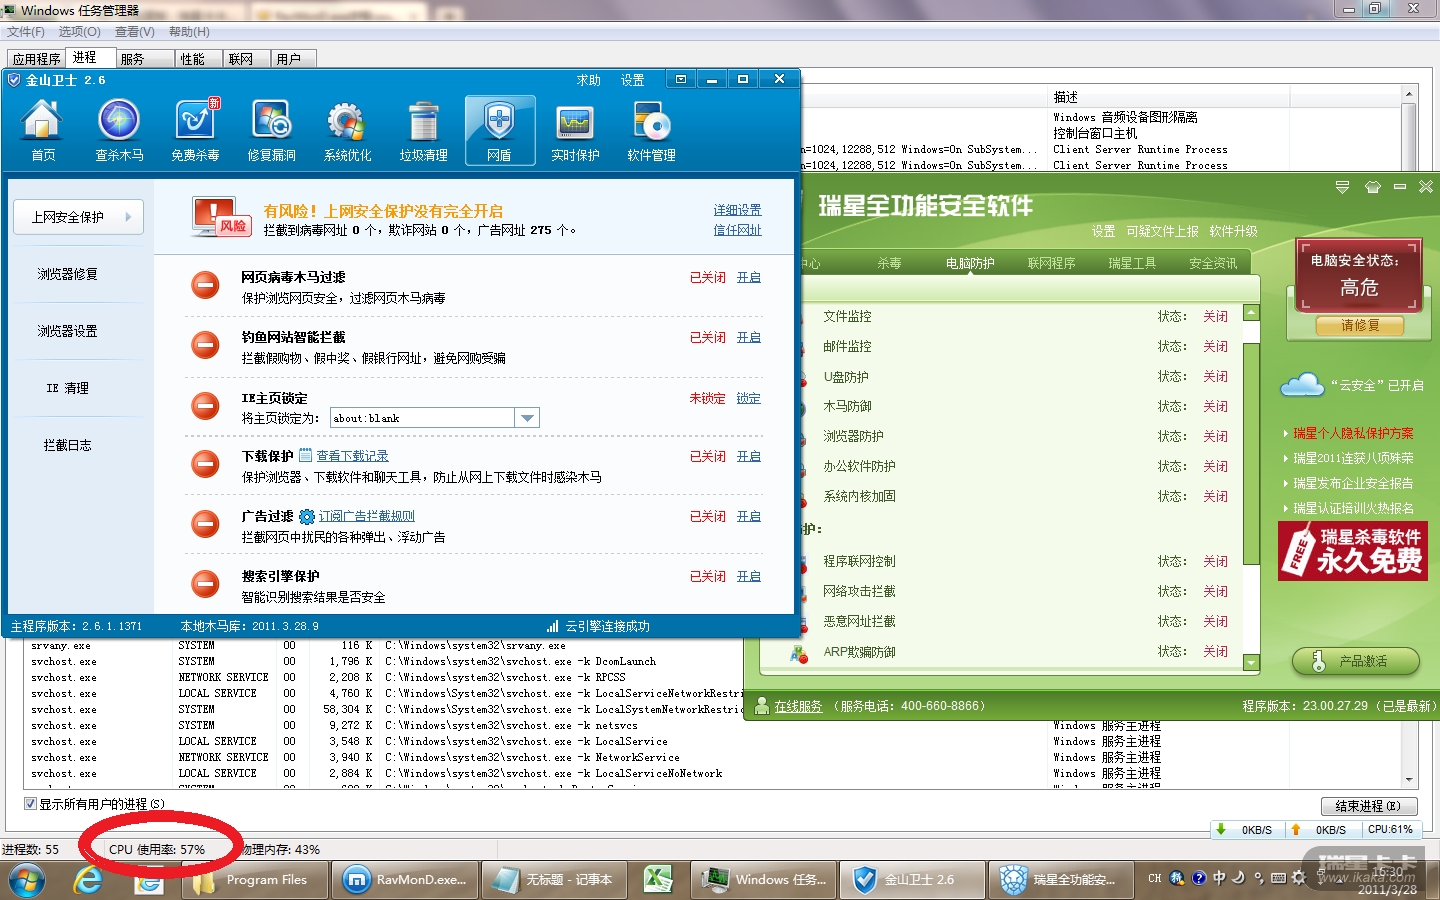
Task: Expand the 上网安全保护 sidebar arrow
Action: (x=128, y=217)
